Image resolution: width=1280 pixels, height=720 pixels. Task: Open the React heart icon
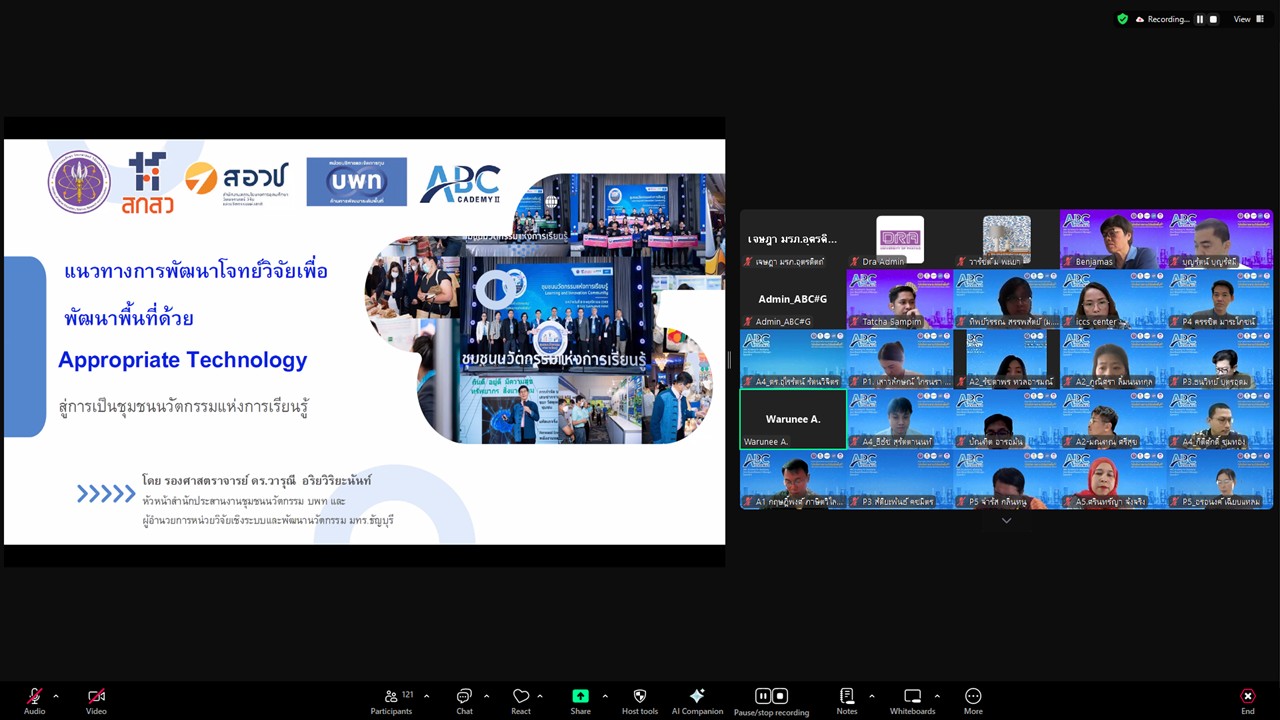coord(521,696)
